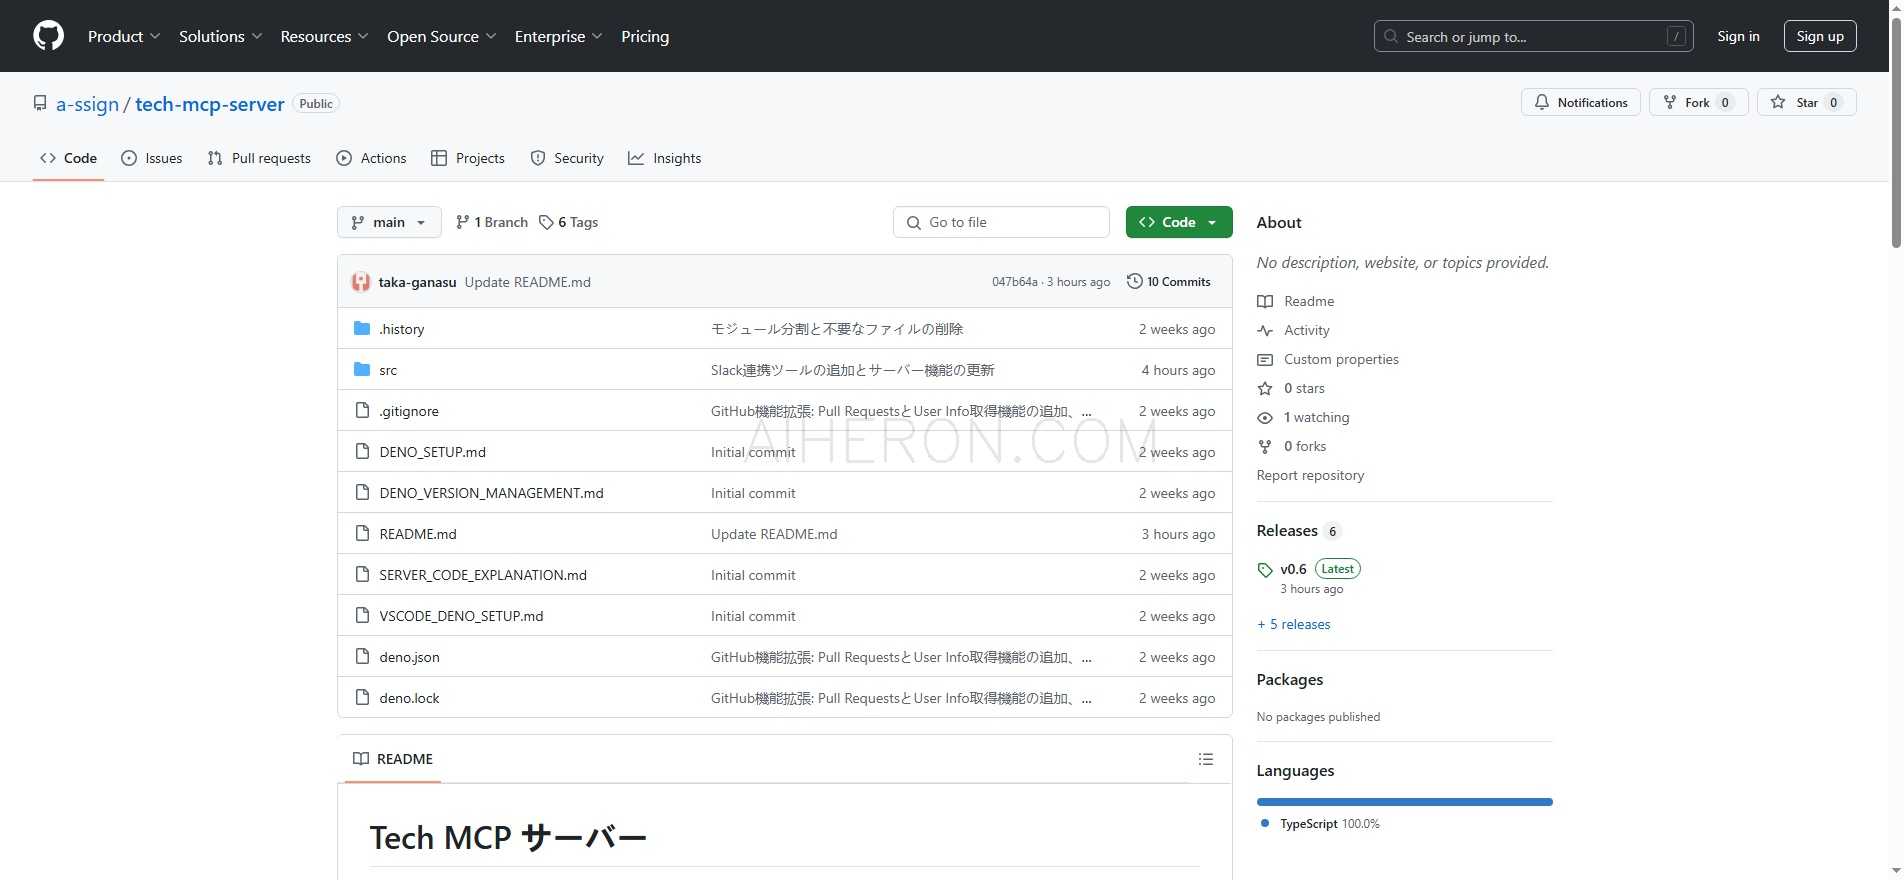Click the Sign in link

(1738, 36)
